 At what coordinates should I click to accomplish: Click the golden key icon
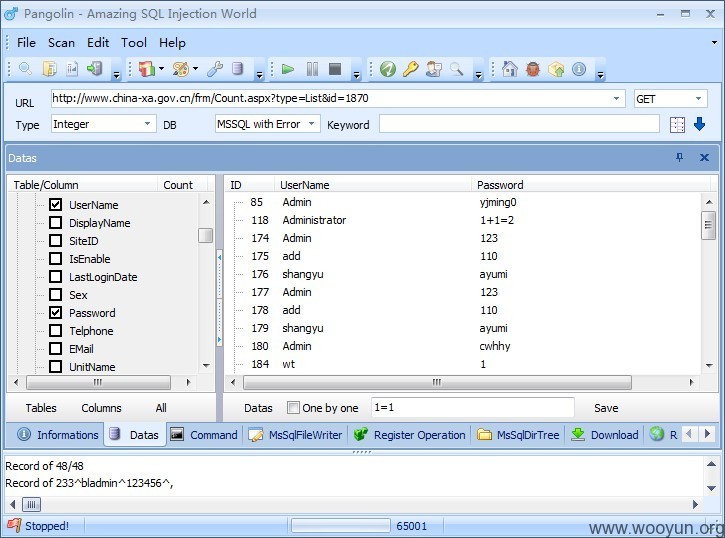[x=410, y=69]
